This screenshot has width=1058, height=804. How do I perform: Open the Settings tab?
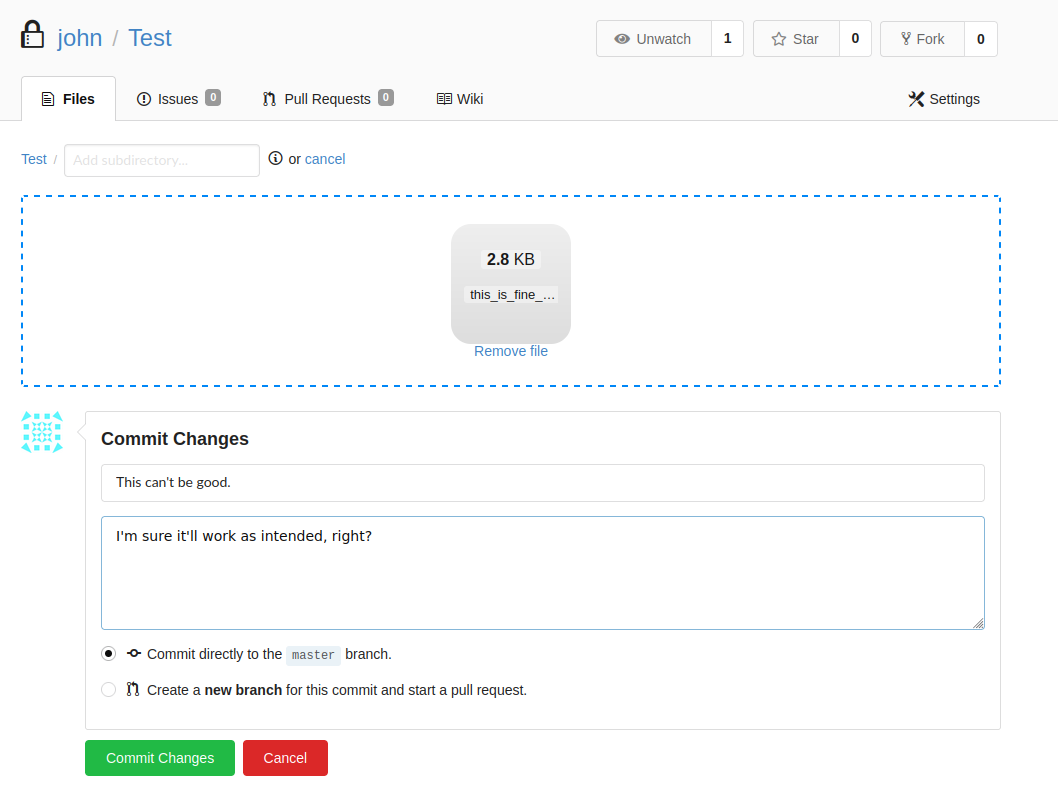[944, 99]
